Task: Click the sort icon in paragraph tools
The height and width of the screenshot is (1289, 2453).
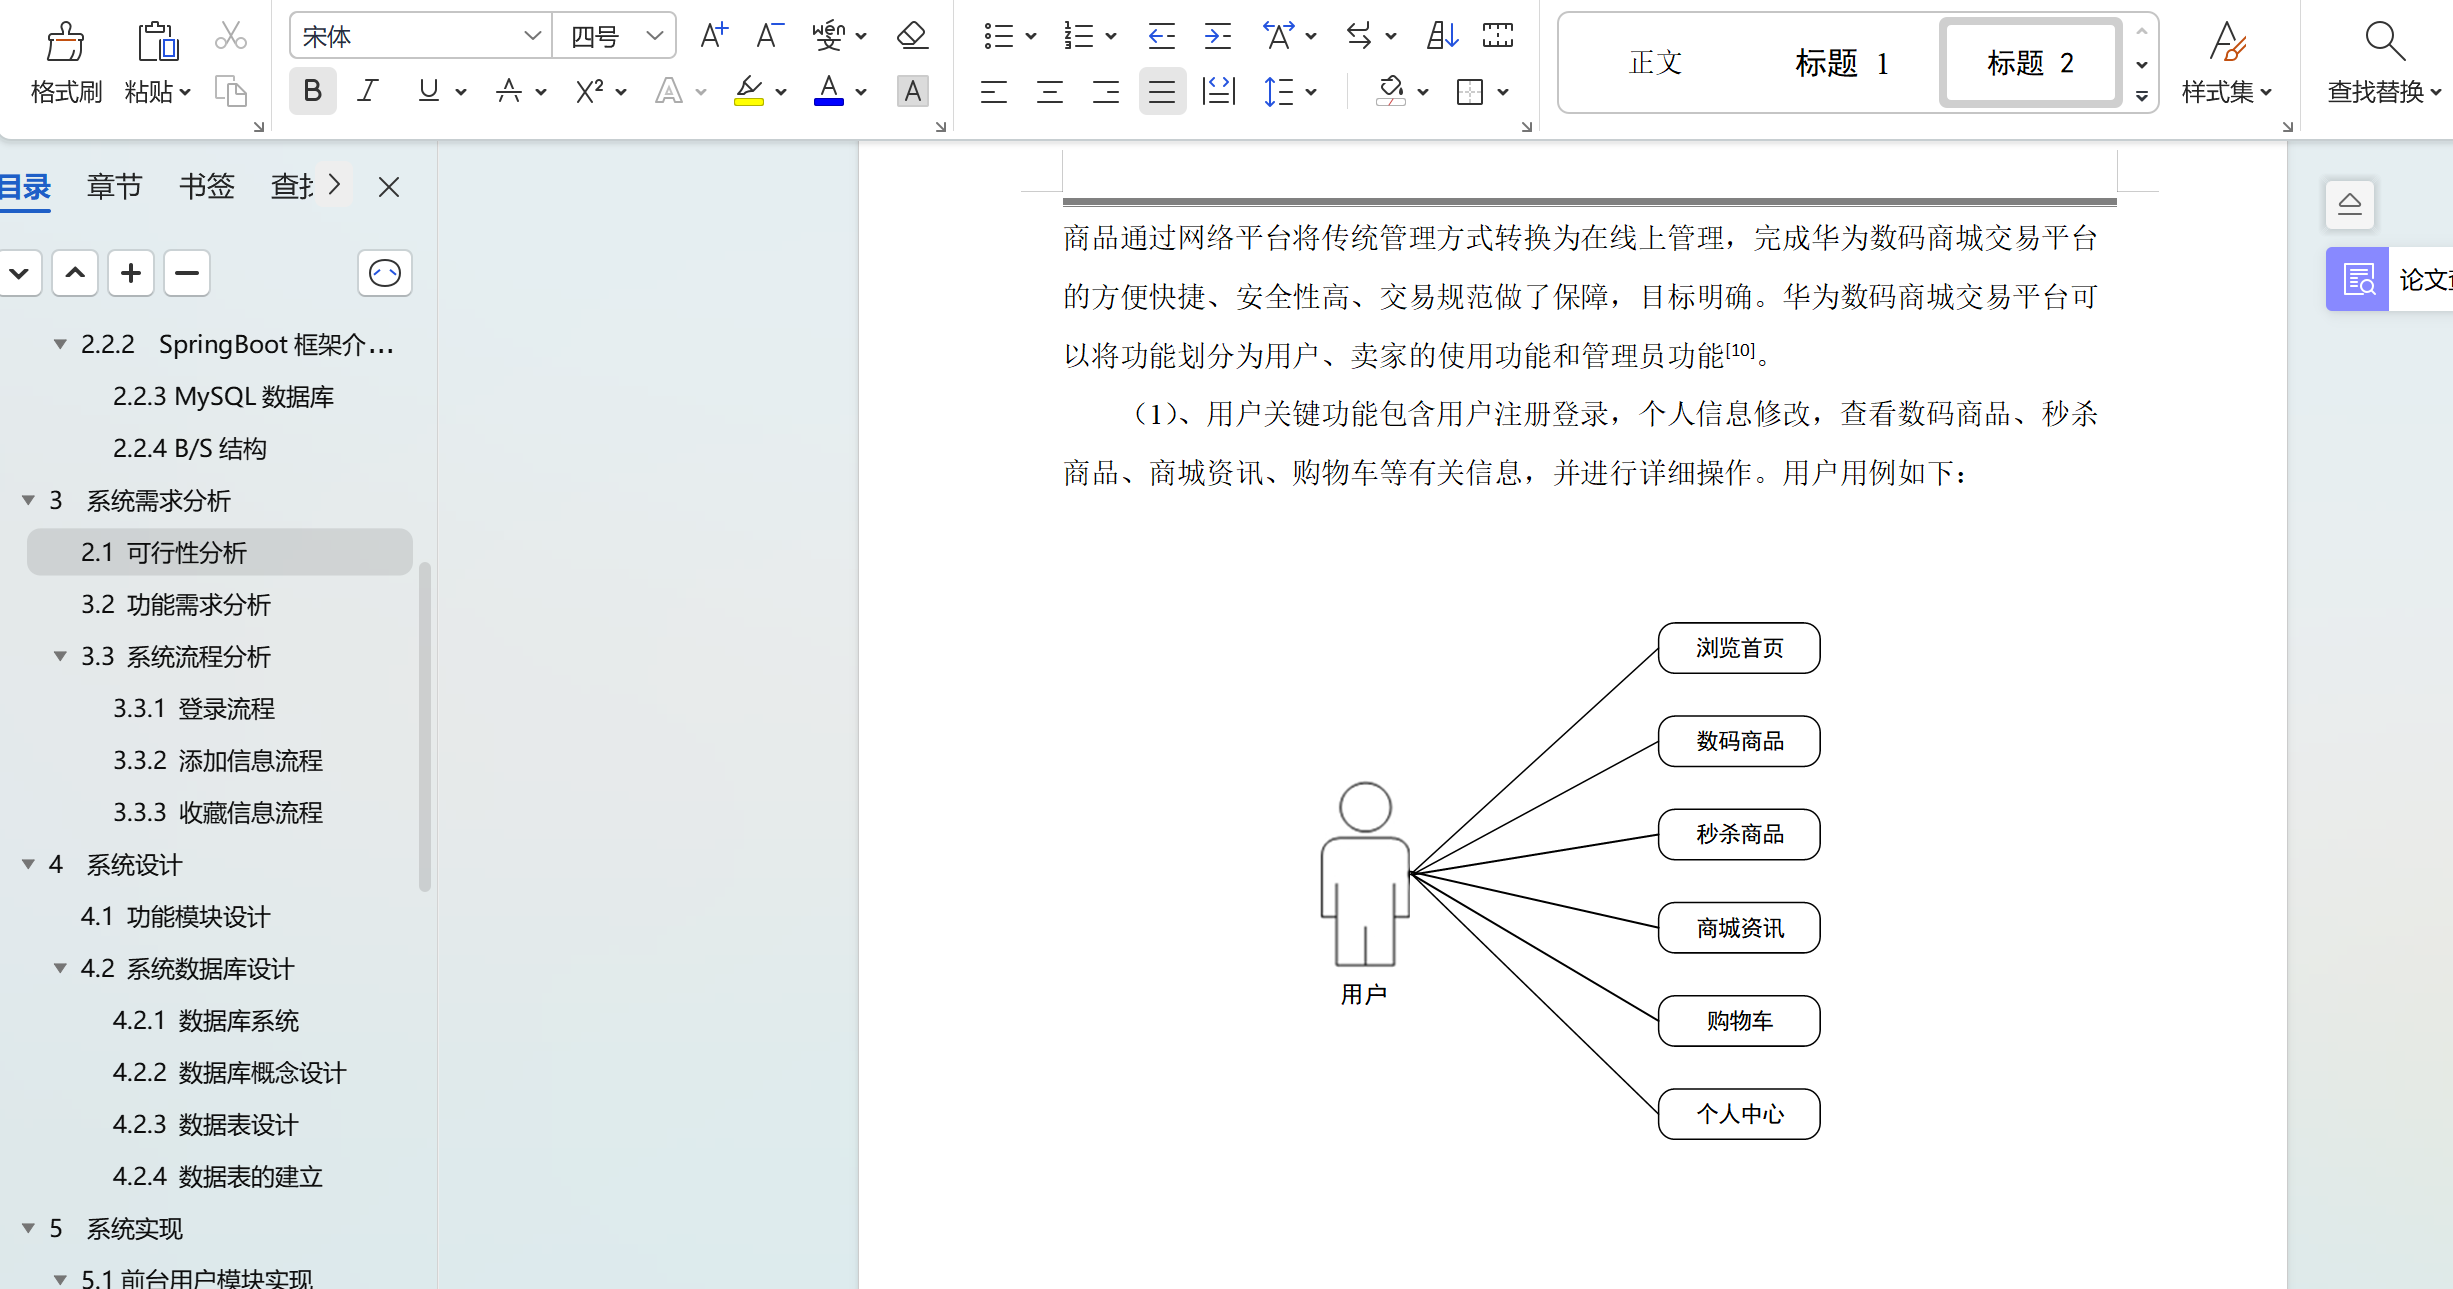Action: point(1441,36)
